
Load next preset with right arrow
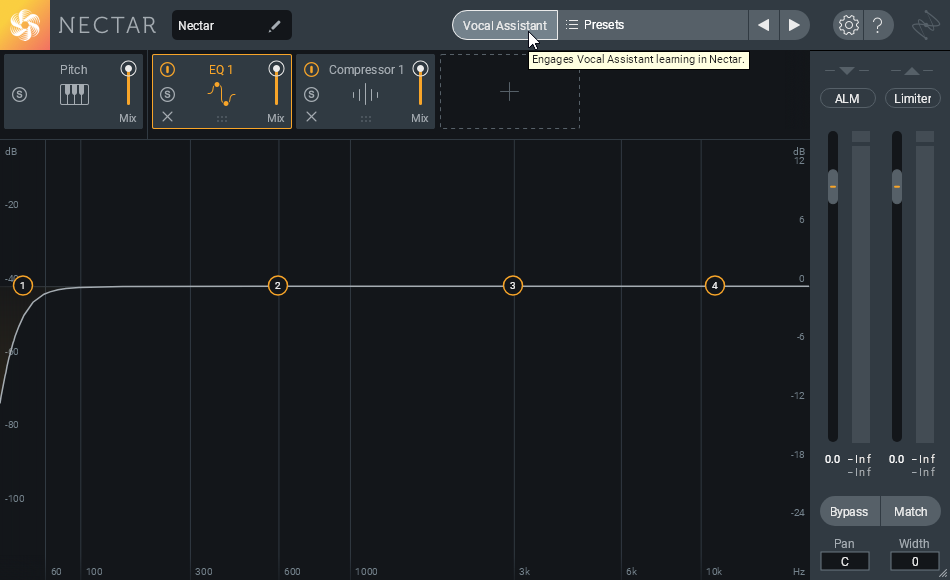click(794, 25)
